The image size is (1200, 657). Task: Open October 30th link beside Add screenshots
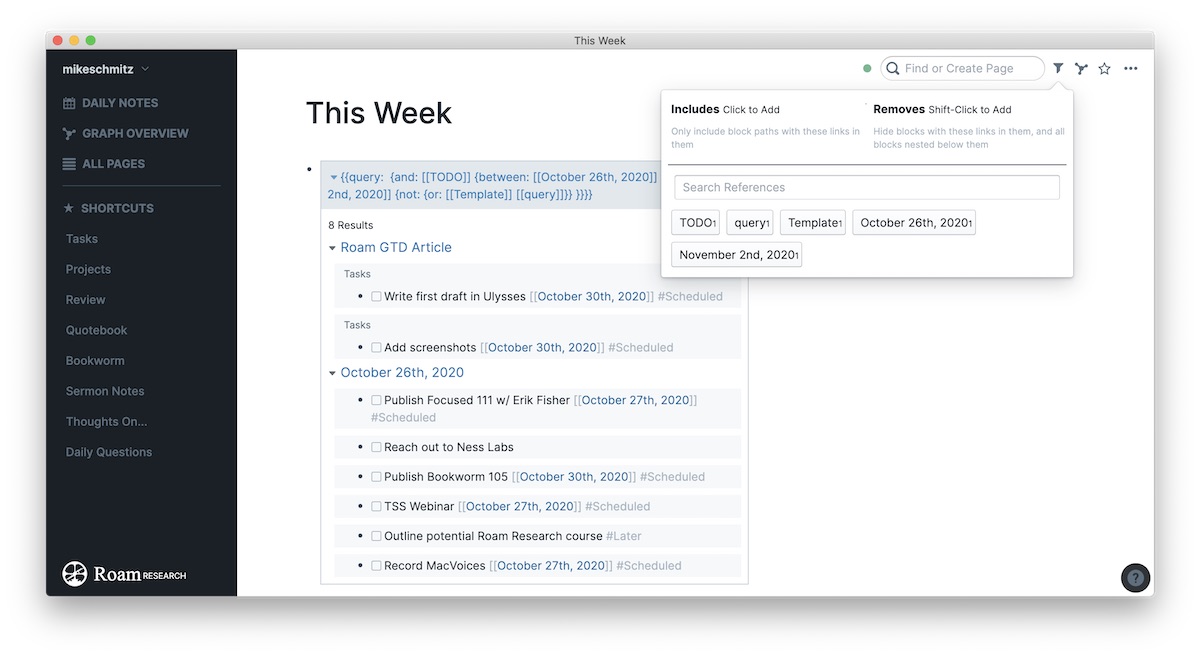542,348
